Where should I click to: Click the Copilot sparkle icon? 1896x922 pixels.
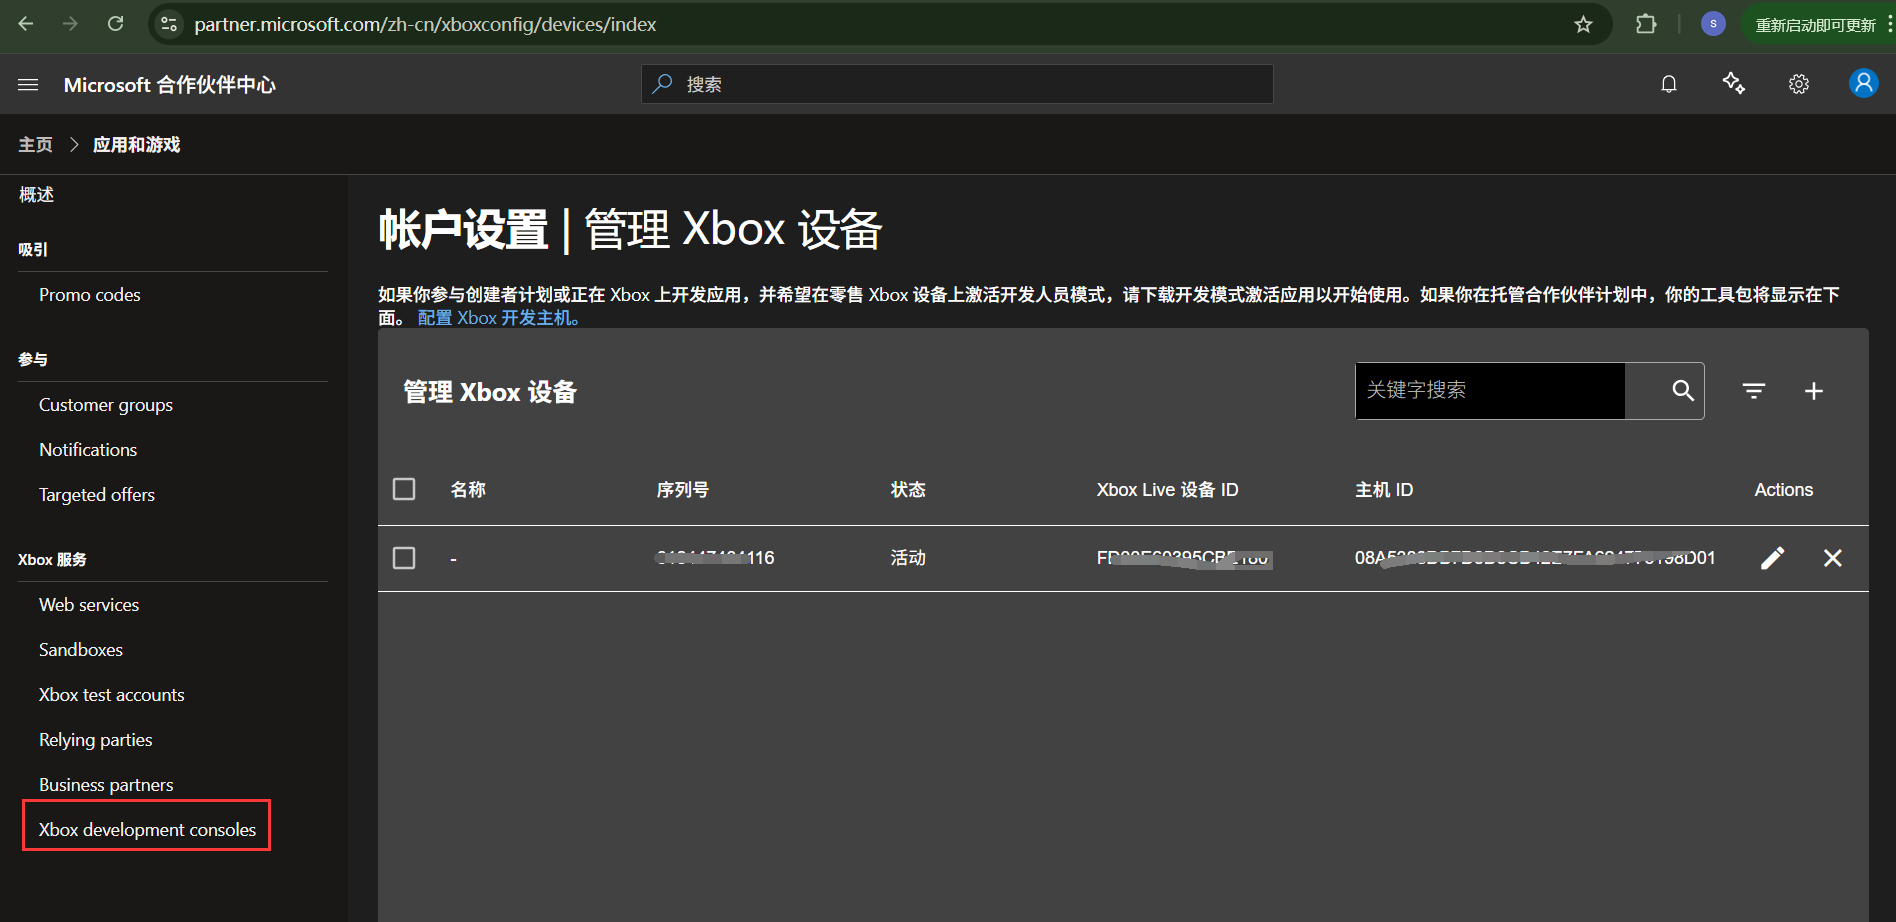click(x=1733, y=85)
